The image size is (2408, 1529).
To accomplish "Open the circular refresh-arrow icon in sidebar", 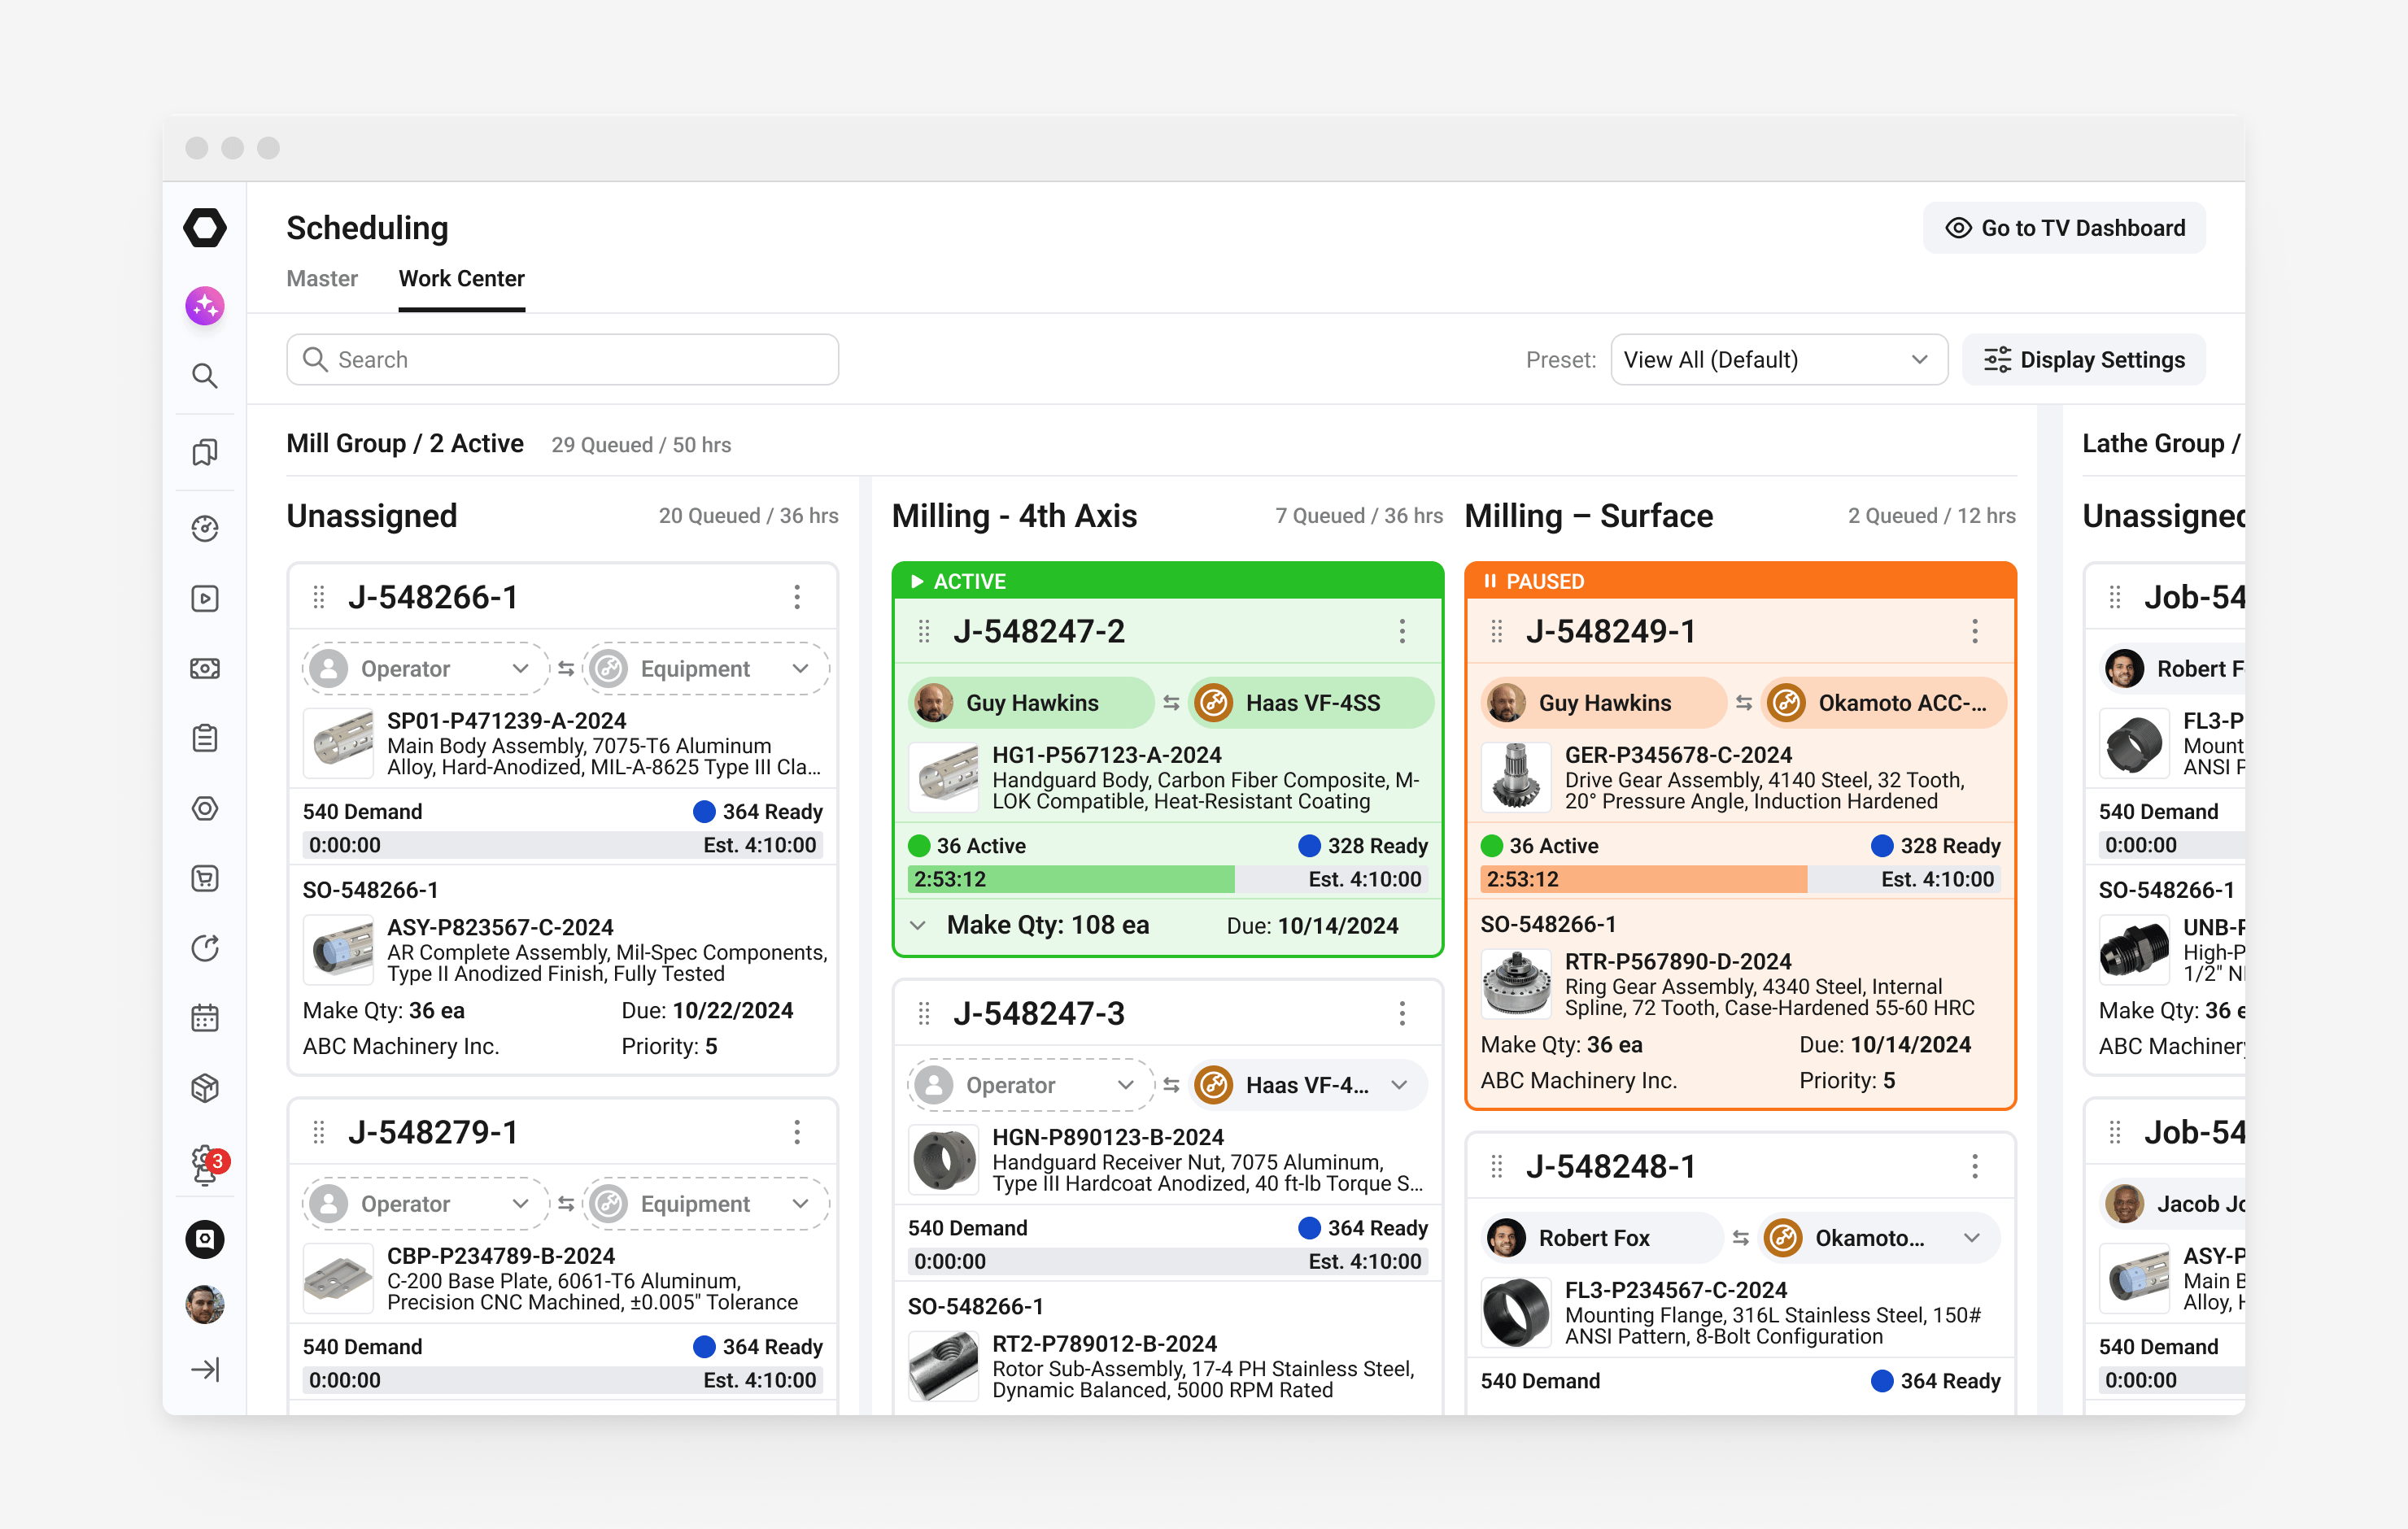I will click(205, 948).
